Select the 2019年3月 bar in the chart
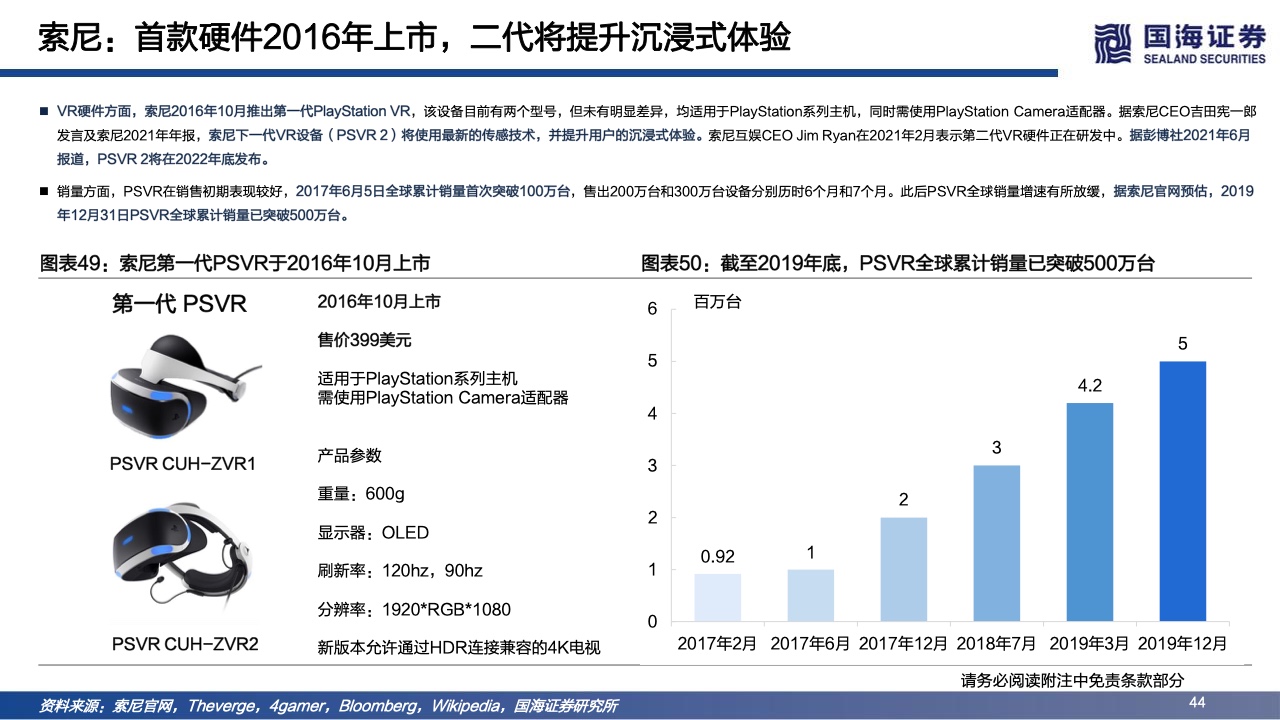1280x720 pixels. coord(1090,512)
